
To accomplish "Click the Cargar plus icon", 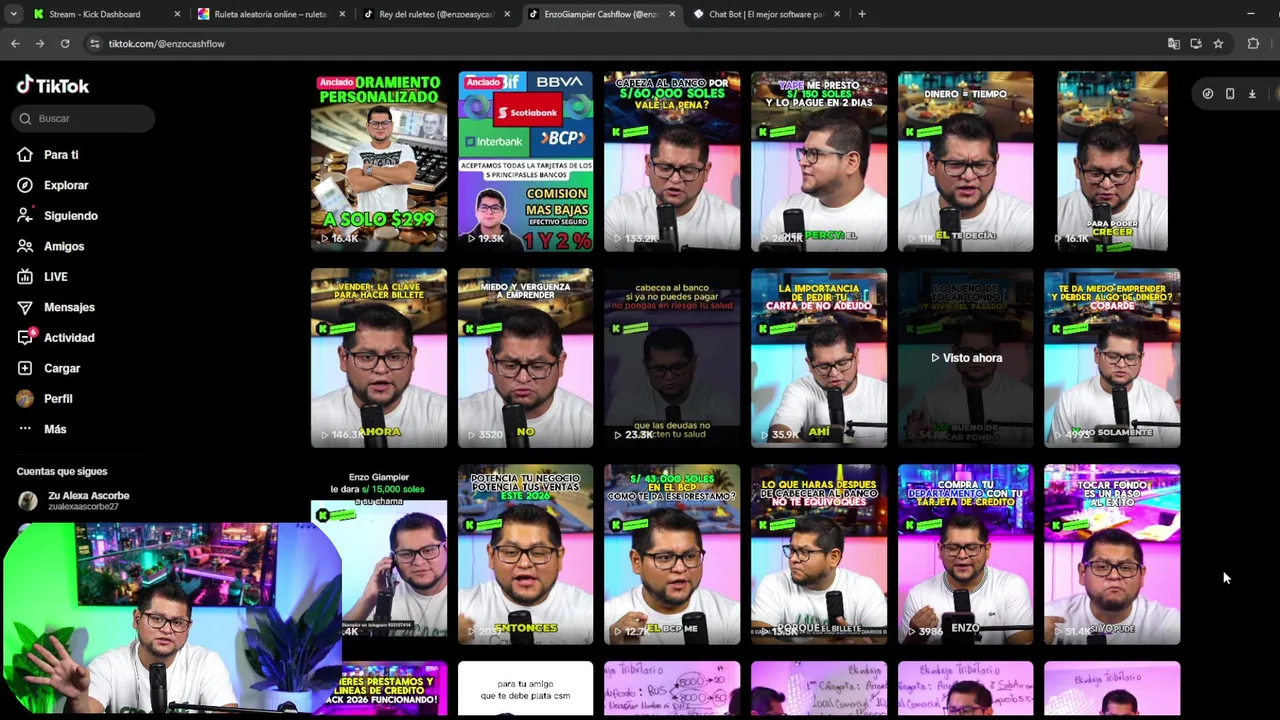I will click(x=25, y=368).
